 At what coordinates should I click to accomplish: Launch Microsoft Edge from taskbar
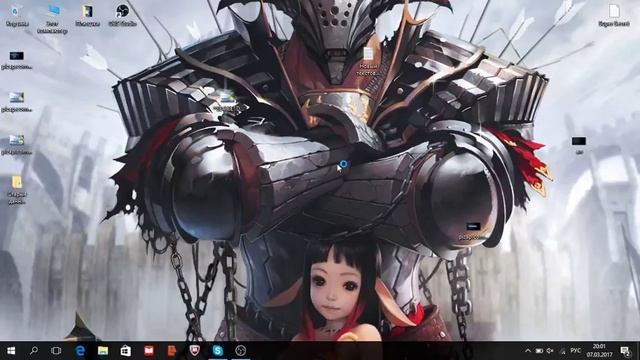(80, 351)
